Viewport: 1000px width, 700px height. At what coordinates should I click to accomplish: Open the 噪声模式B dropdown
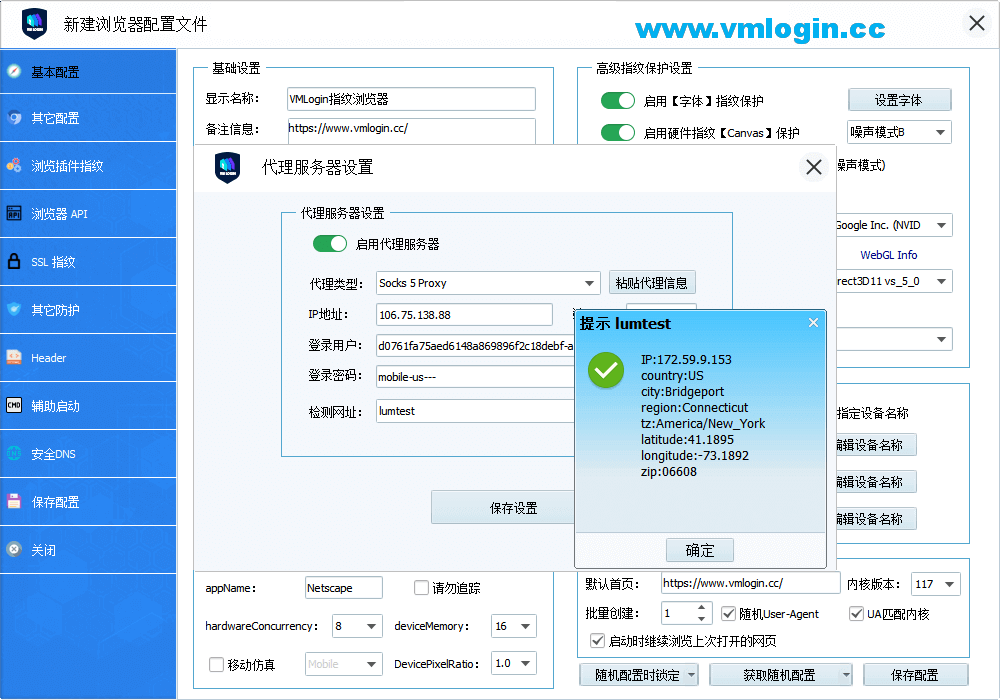pos(899,132)
